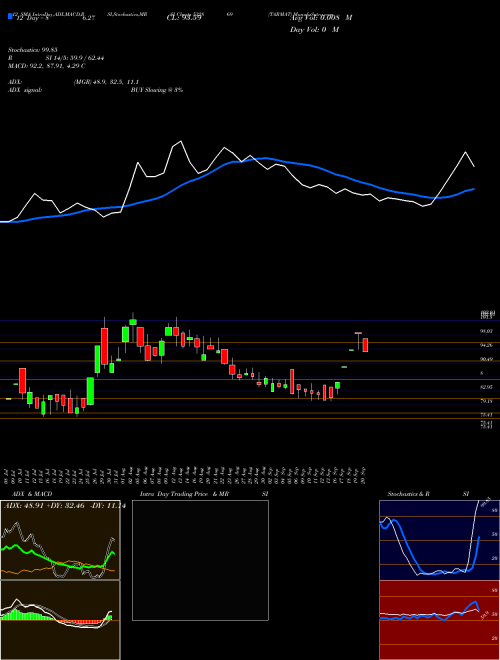Open the blue Stochastics chart panel
The image size is (500, 660).
click(x=439, y=540)
